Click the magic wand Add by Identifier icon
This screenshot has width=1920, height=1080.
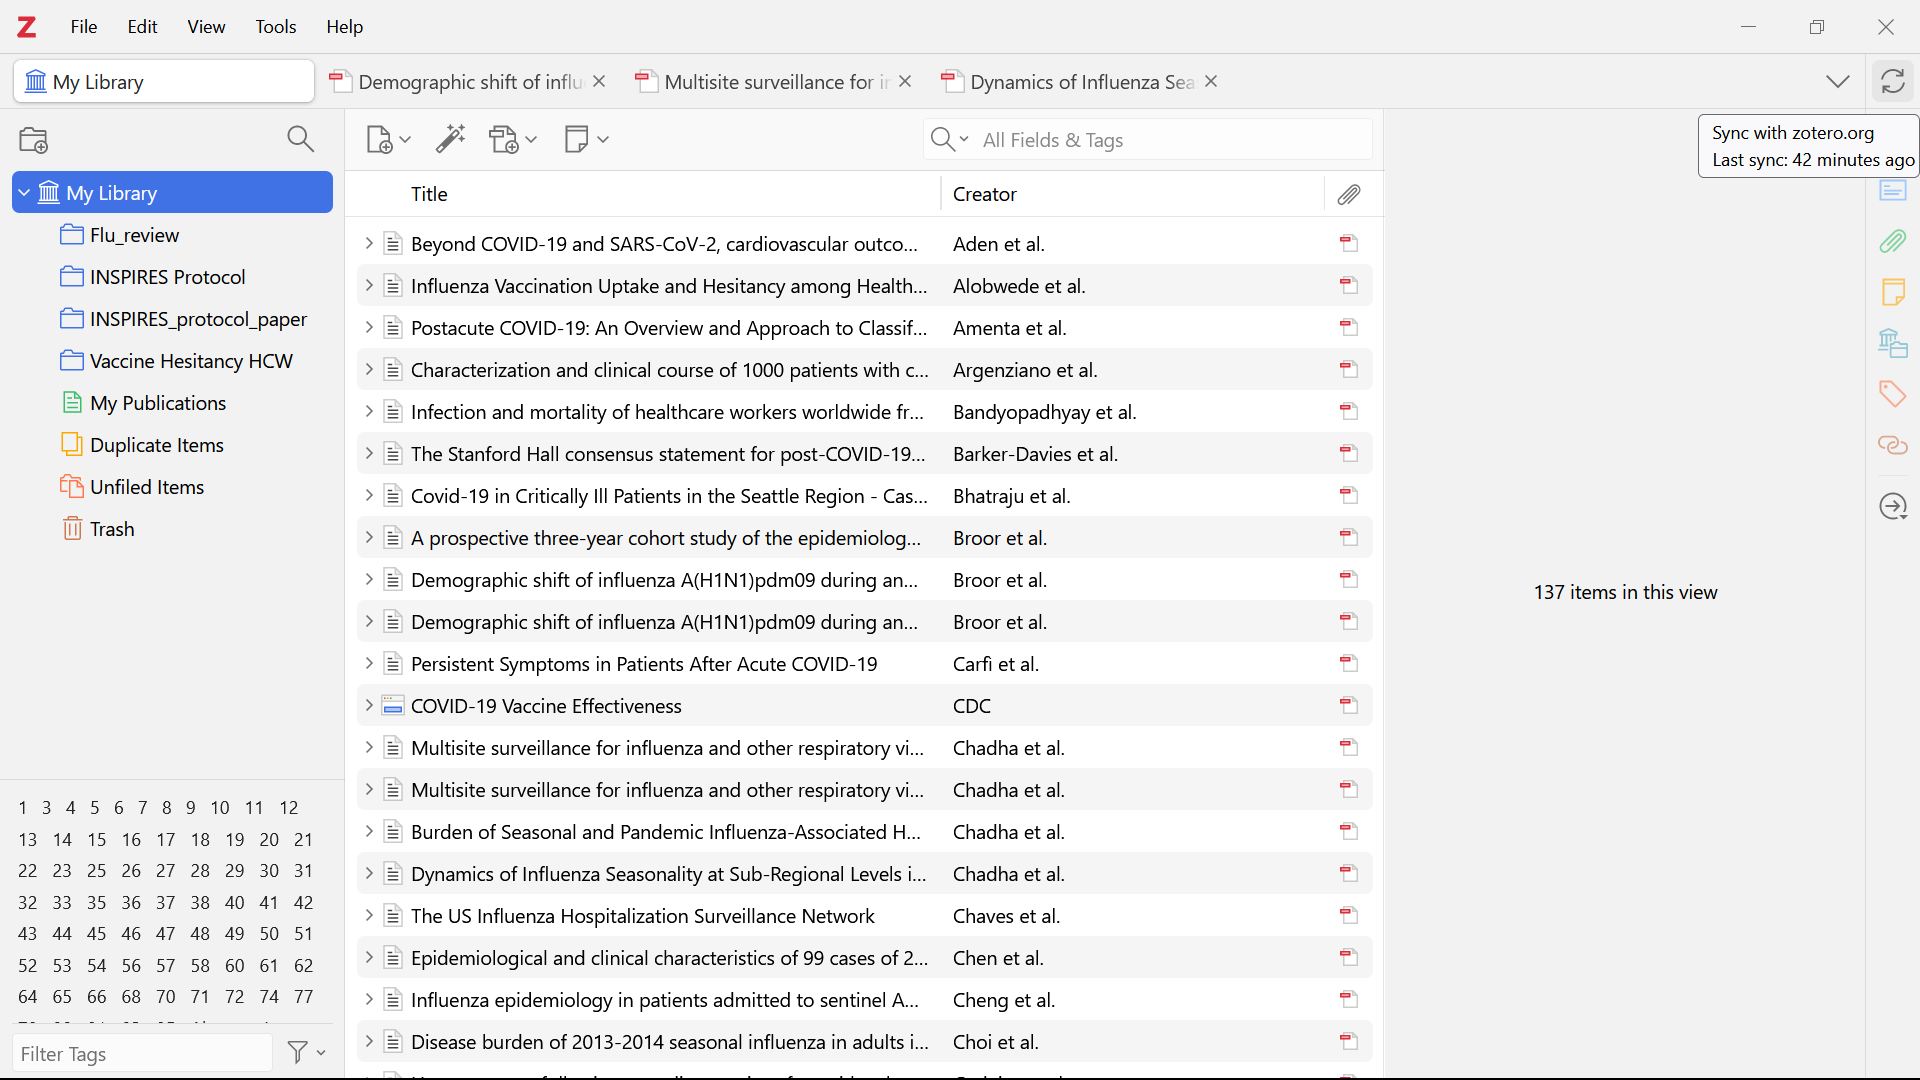451,139
